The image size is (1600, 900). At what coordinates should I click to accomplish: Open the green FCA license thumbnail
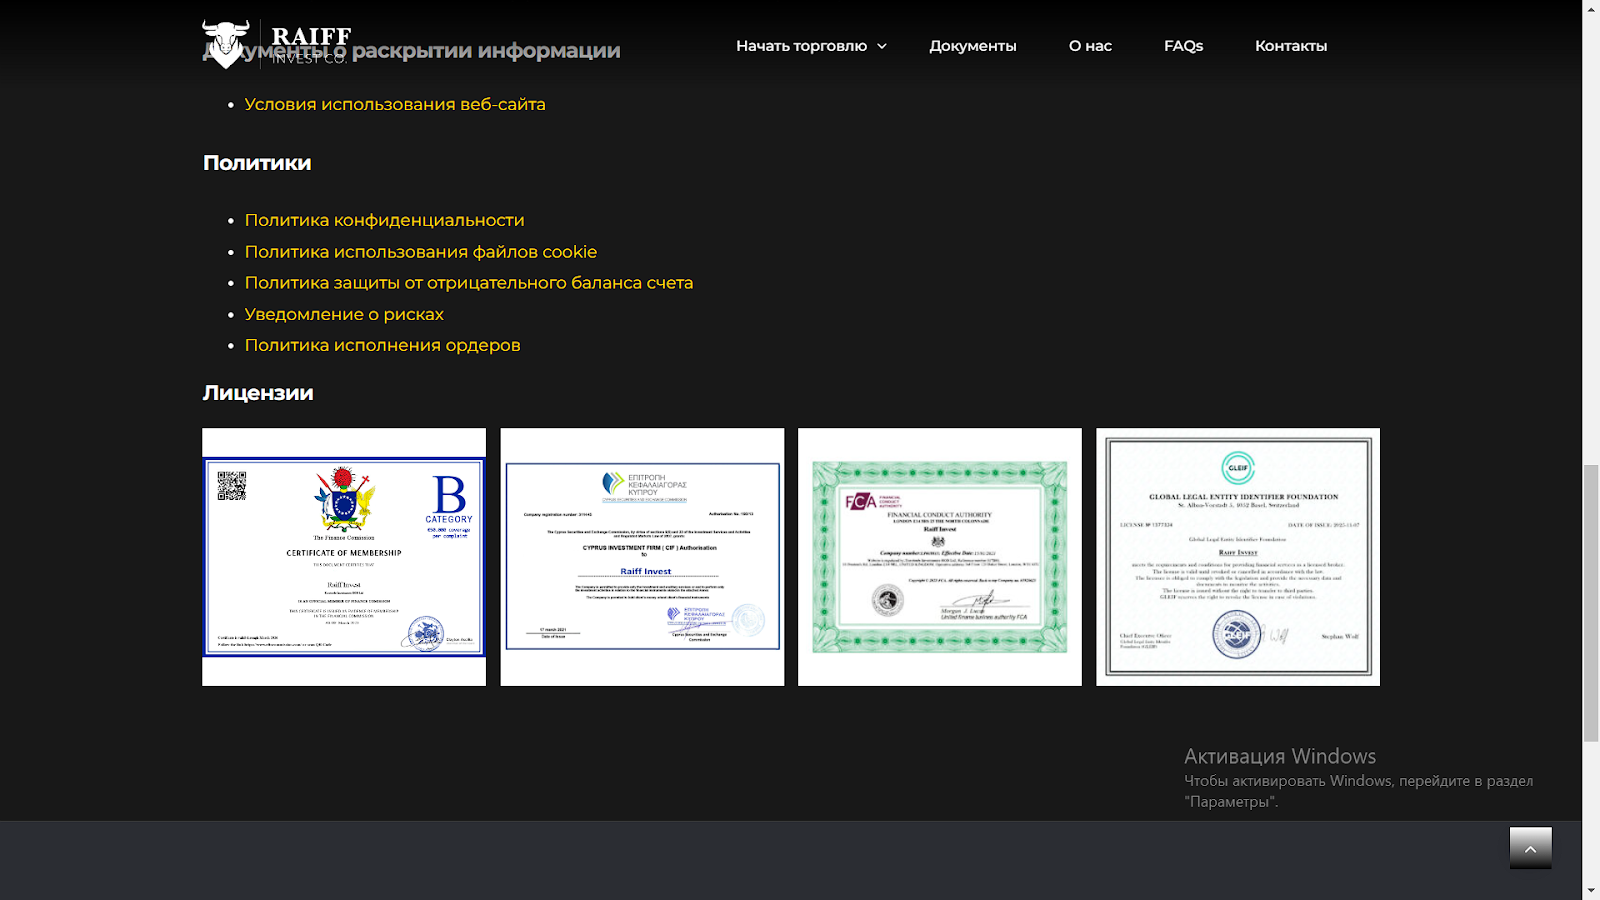940,557
